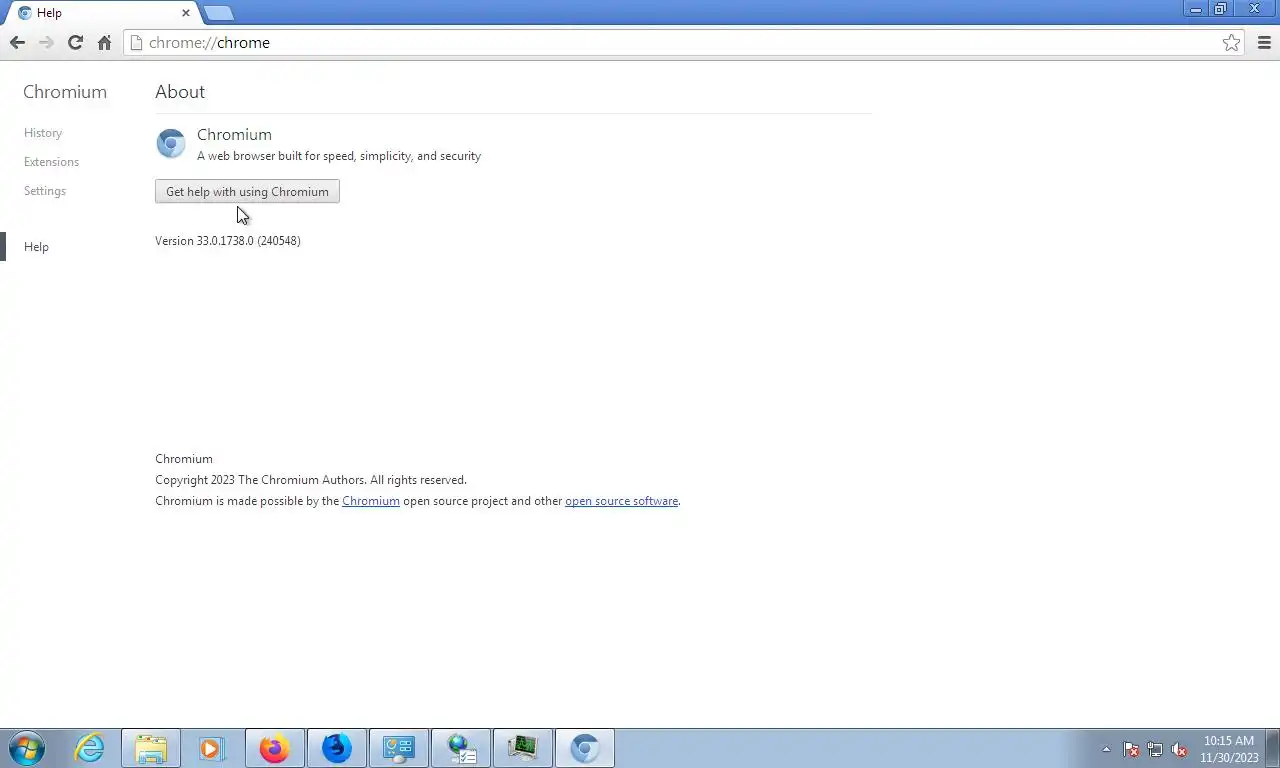The height and width of the screenshot is (768, 1280).
Task: Go back with the browser back arrow
Action: pyautogui.click(x=17, y=42)
